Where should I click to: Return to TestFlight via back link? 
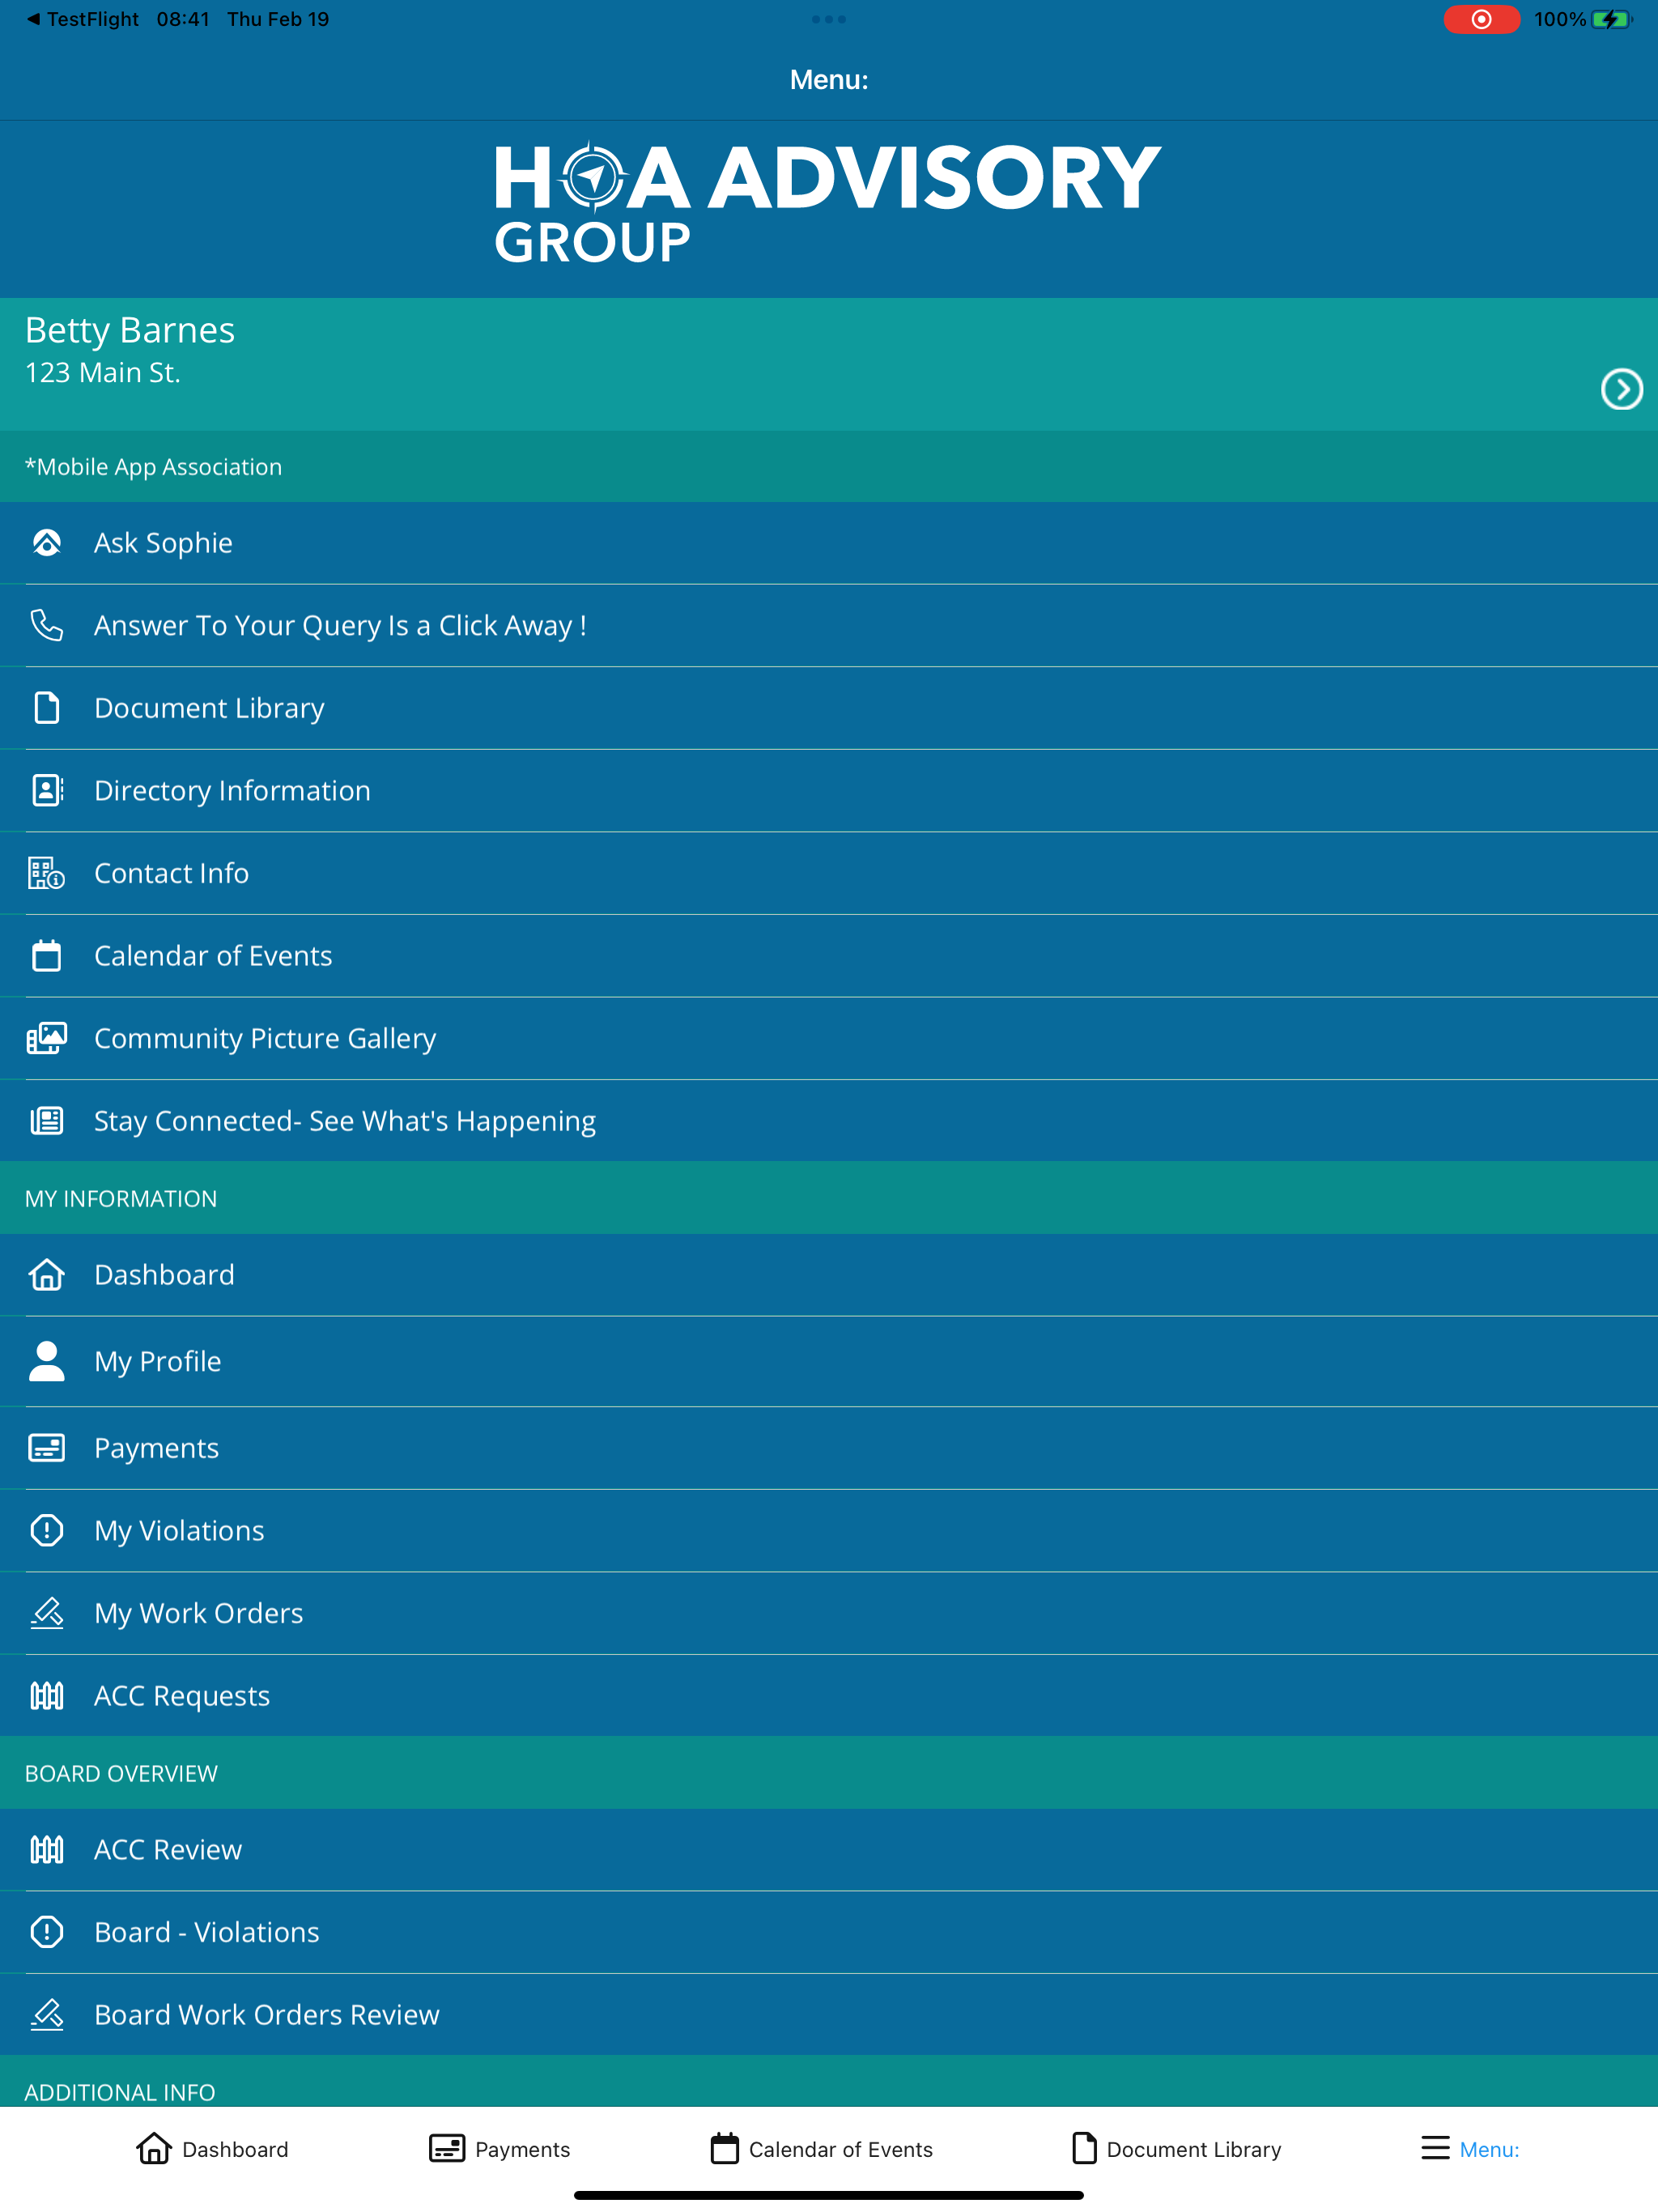[83, 19]
